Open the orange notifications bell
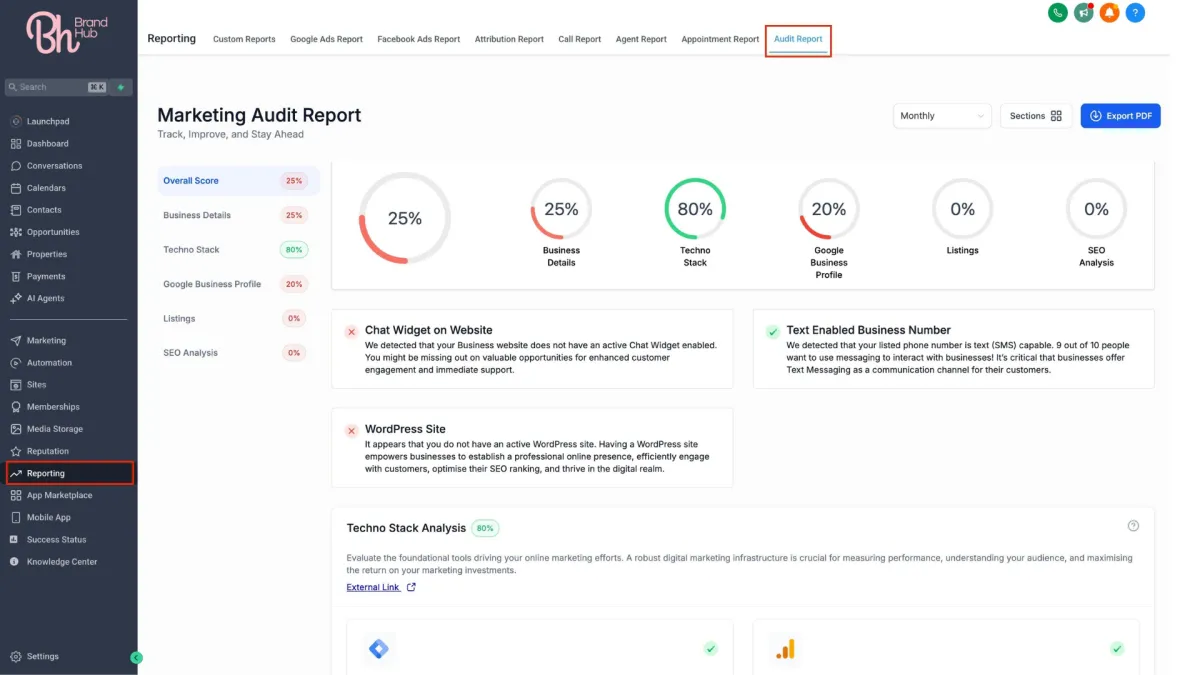Screen dimensions: 1200x675 [1109, 13]
